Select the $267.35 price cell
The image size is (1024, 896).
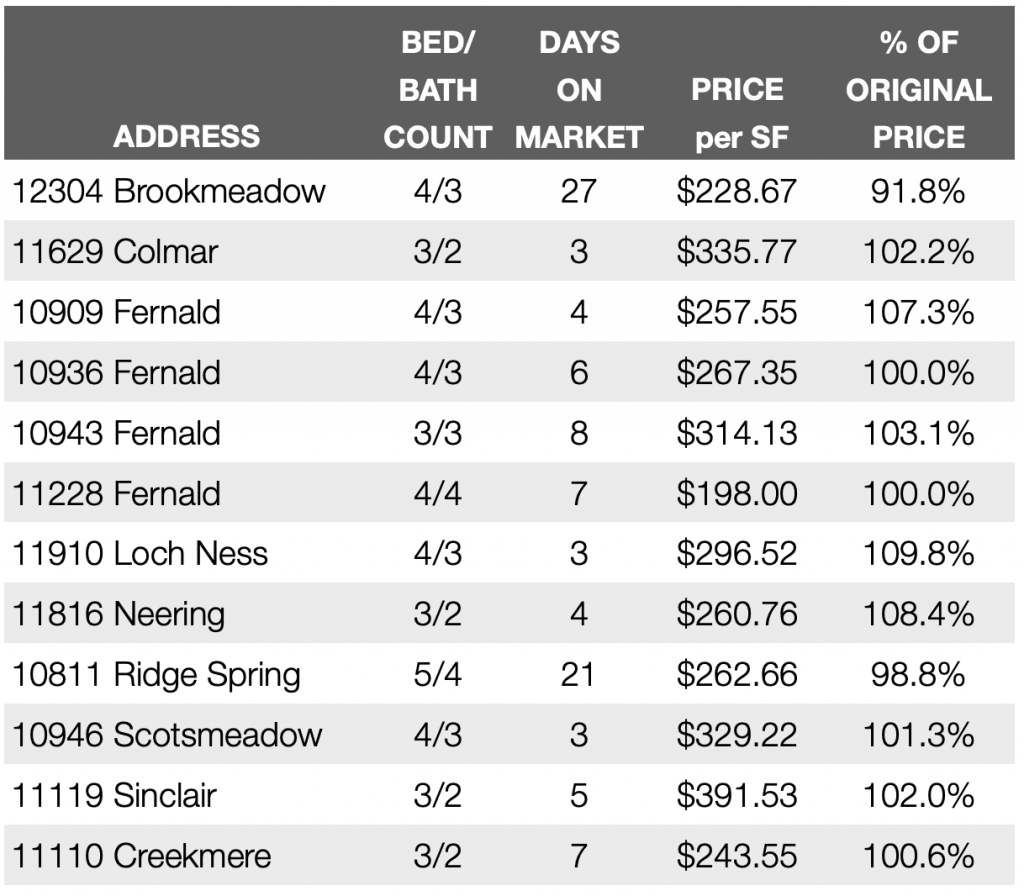(x=737, y=373)
